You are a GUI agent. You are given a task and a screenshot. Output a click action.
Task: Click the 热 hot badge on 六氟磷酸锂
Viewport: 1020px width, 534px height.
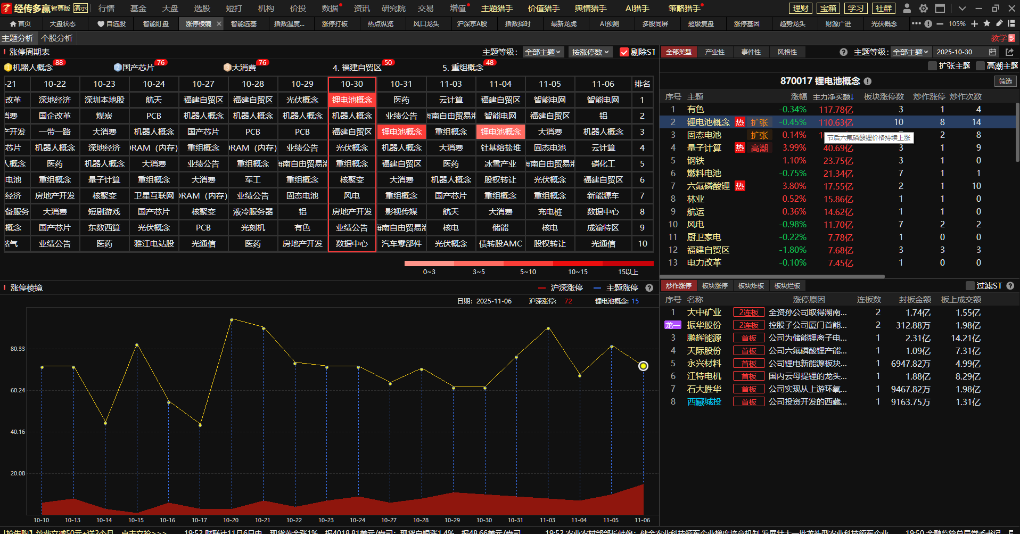[x=741, y=186]
